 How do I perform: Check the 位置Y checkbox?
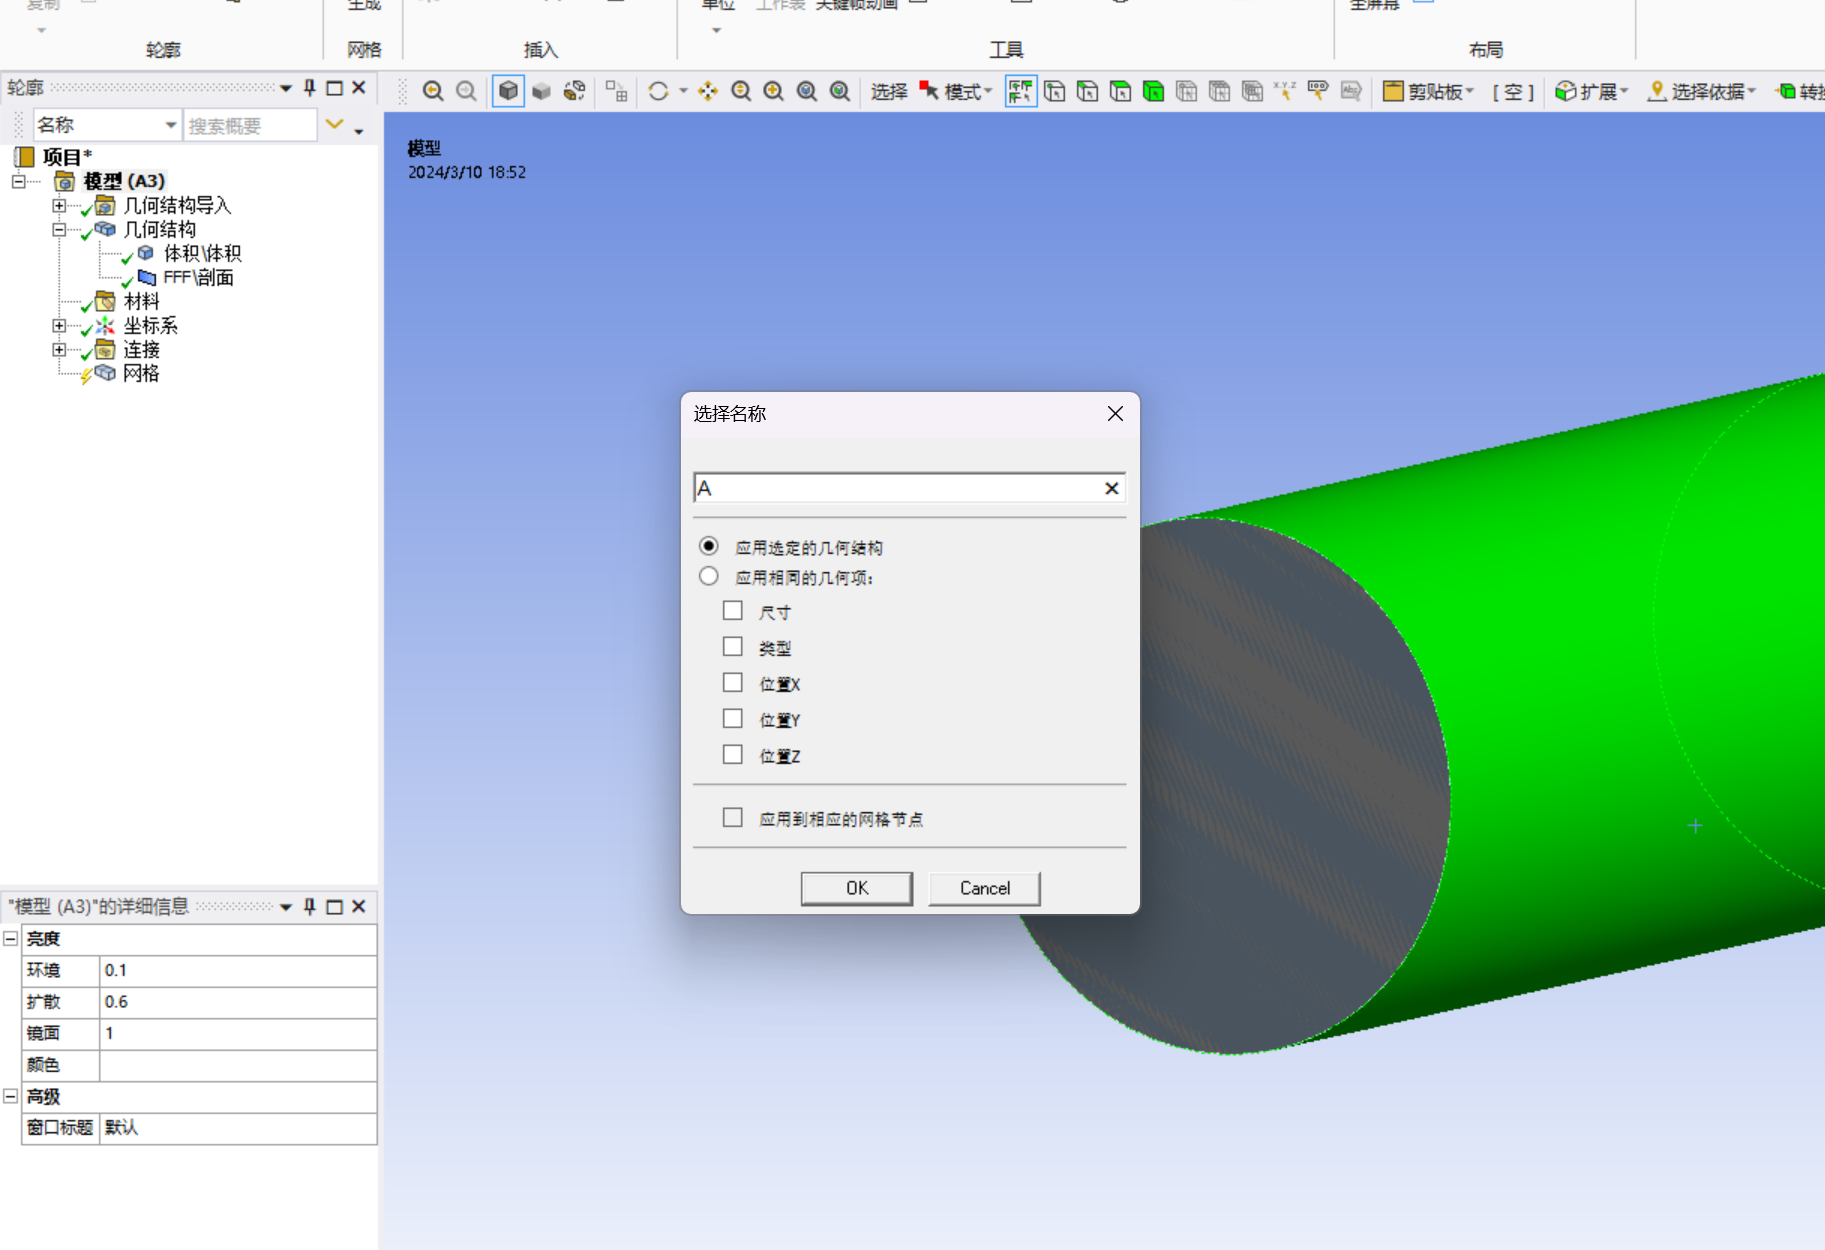click(x=733, y=718)
